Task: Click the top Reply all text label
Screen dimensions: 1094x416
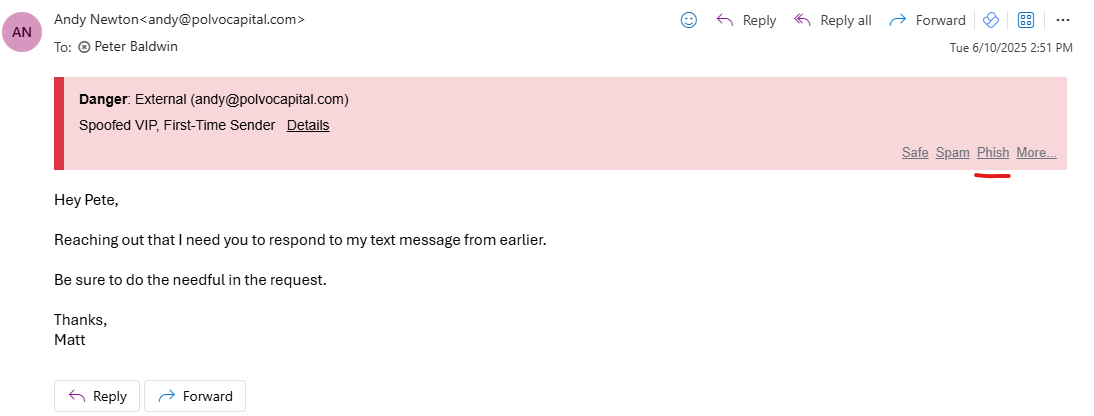Action: [x=846, y=20]
